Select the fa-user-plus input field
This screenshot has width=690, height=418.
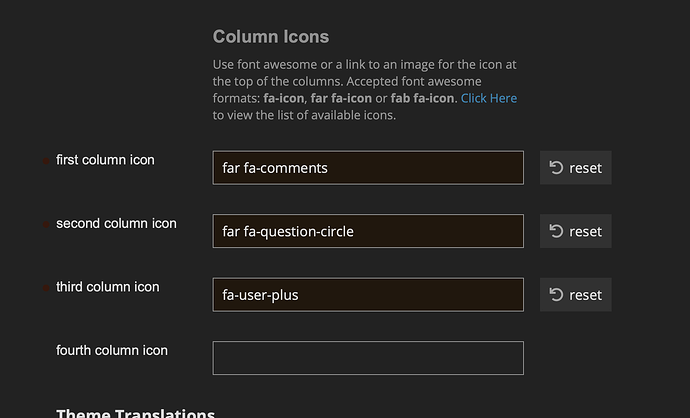368,294
